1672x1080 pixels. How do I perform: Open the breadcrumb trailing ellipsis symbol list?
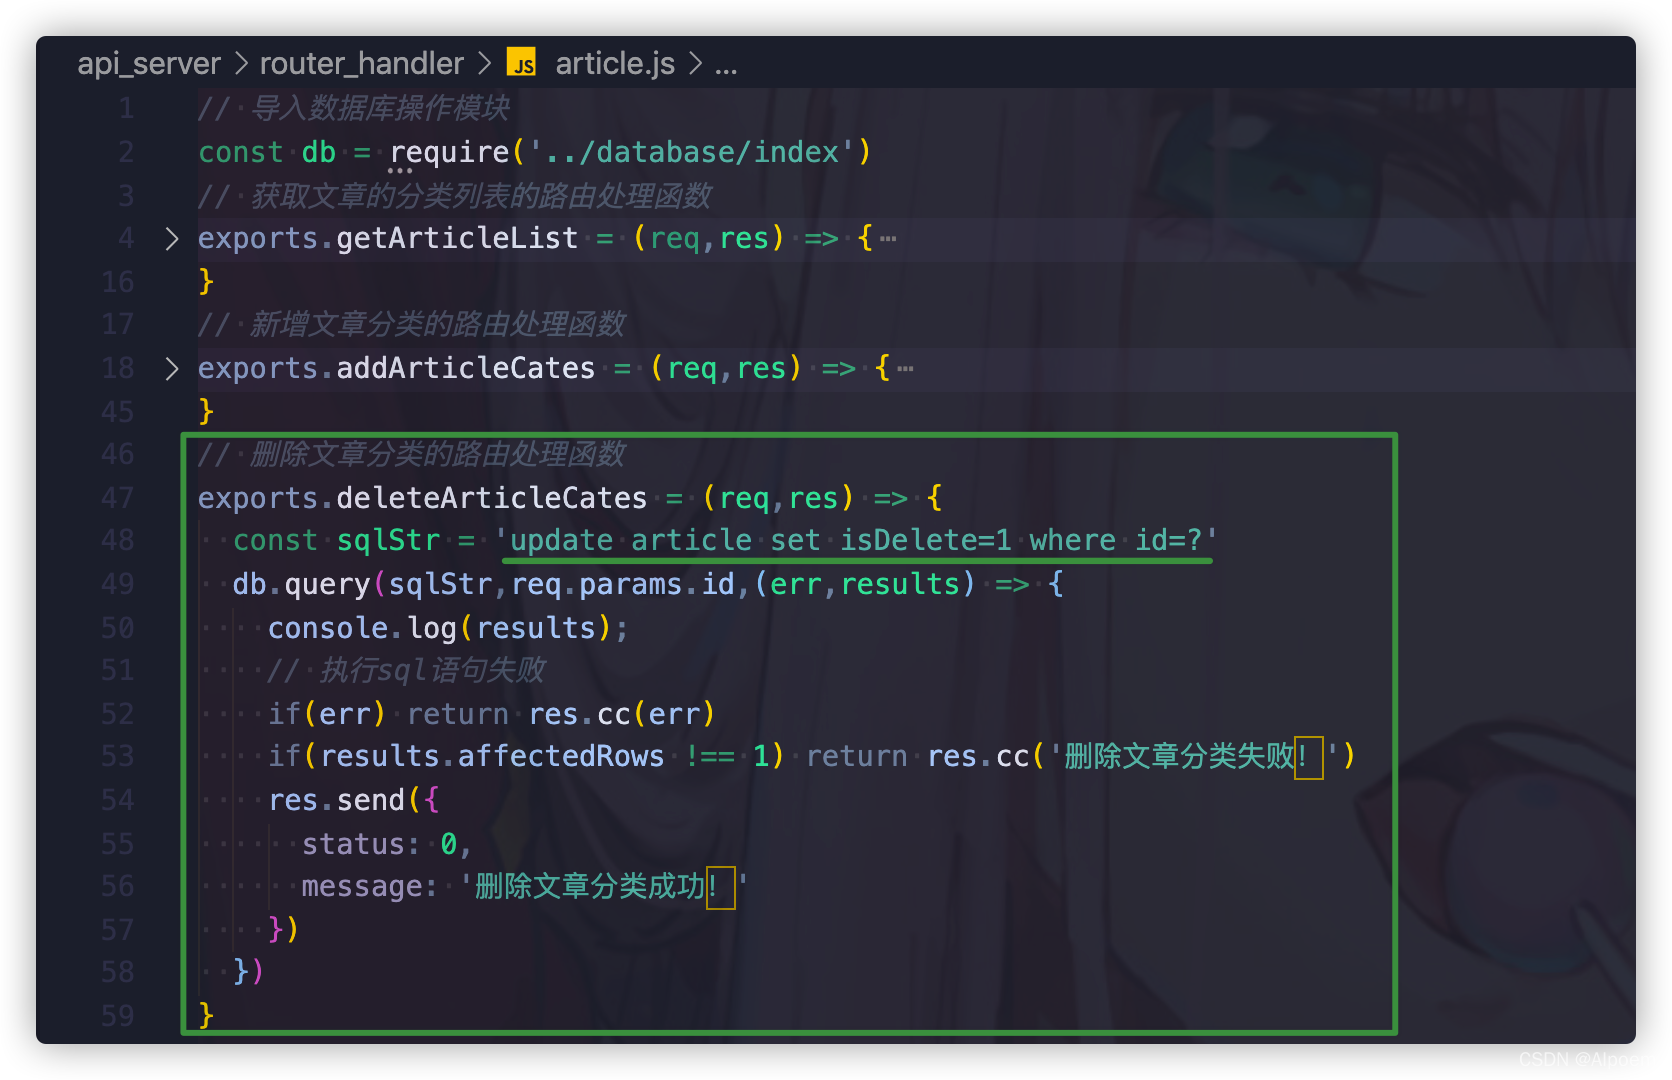[726, 66]
